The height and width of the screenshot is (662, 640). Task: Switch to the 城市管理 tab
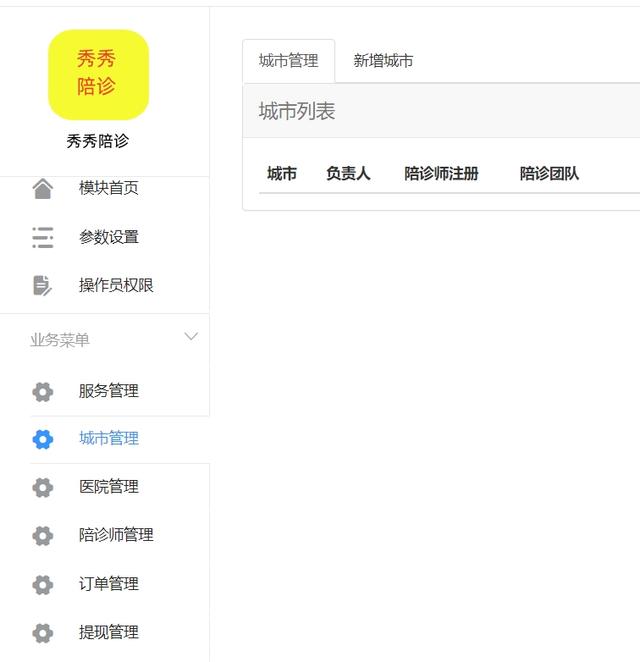point(288,61)
